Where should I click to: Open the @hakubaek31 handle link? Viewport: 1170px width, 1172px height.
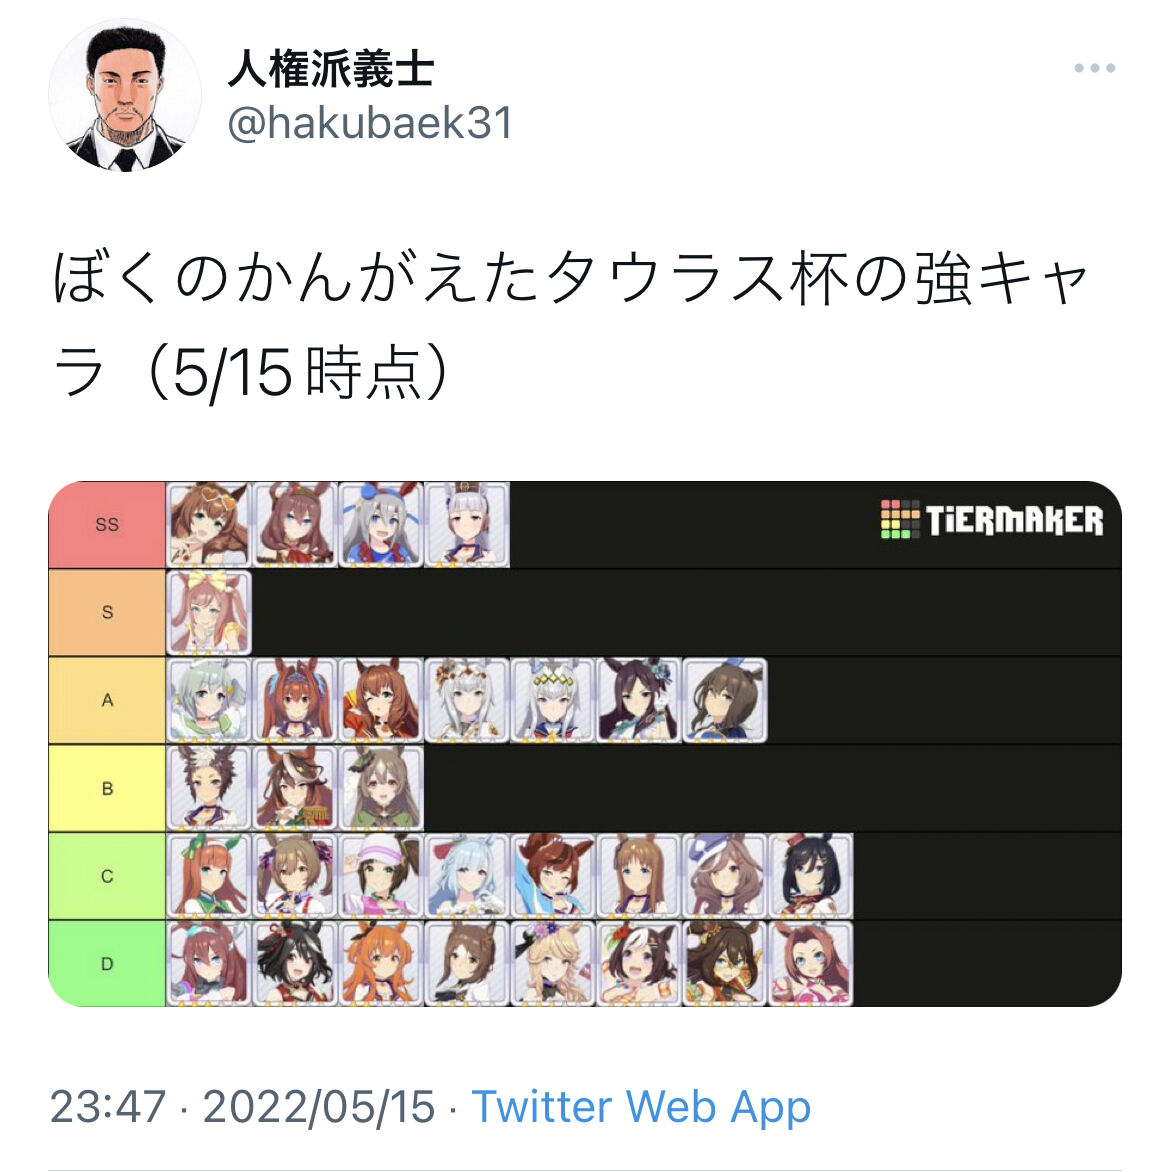tap(370, 123)
